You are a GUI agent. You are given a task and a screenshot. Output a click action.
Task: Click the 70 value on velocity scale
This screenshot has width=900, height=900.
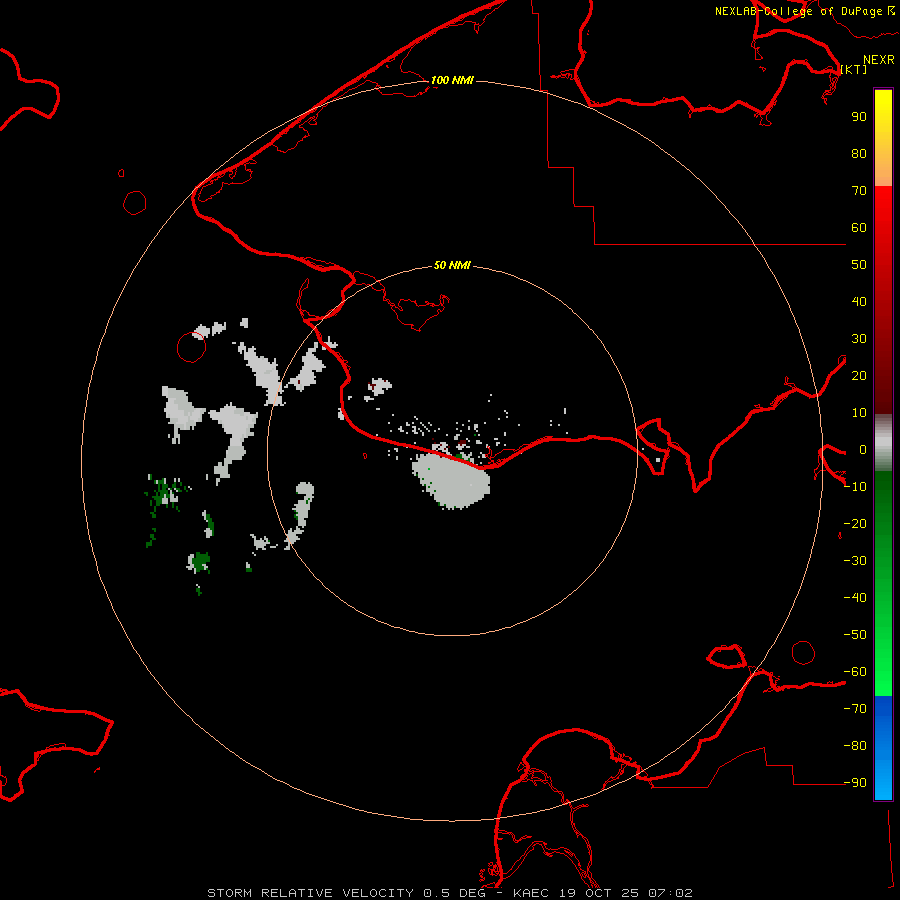[859, 191]
